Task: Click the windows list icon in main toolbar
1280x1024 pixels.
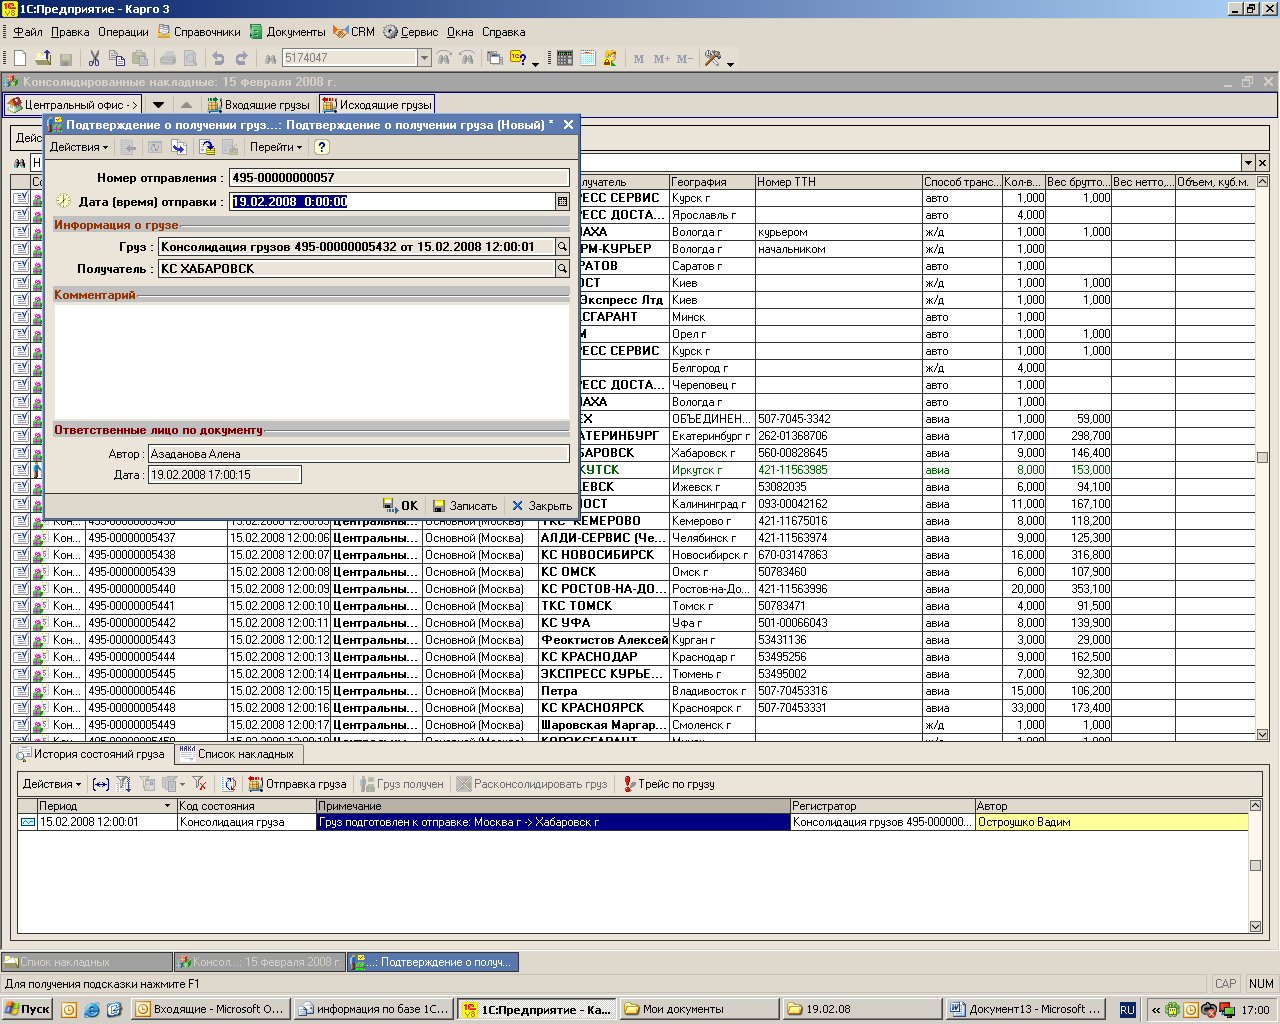Action: point(494,58)
